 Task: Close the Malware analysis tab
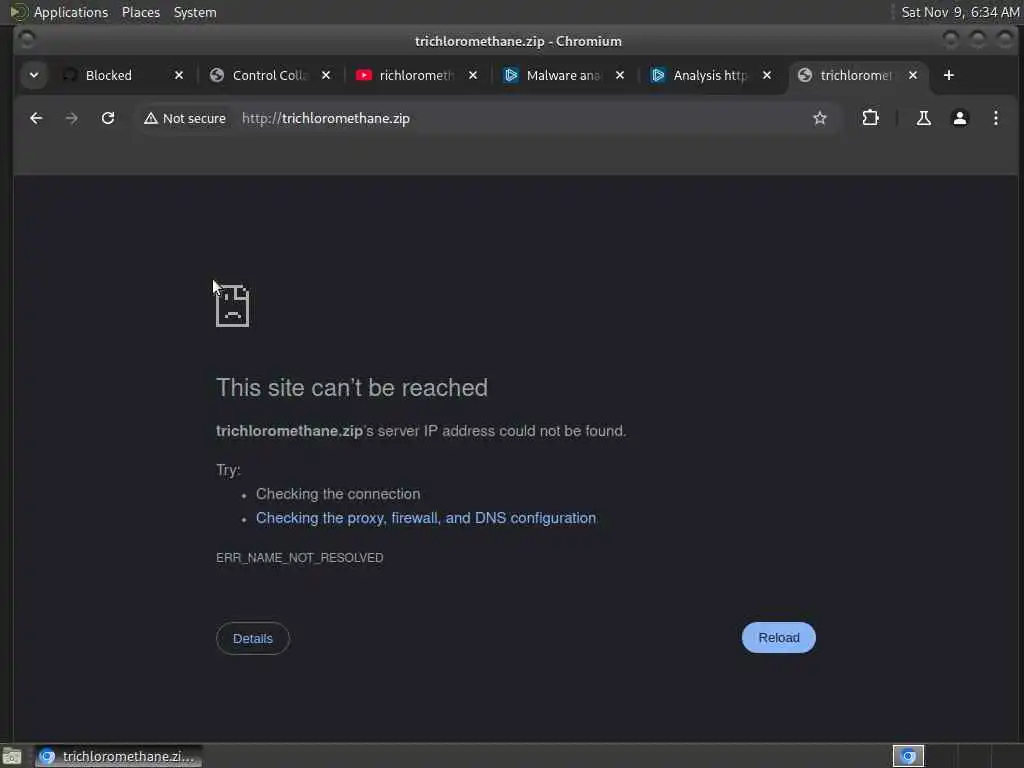620,75
